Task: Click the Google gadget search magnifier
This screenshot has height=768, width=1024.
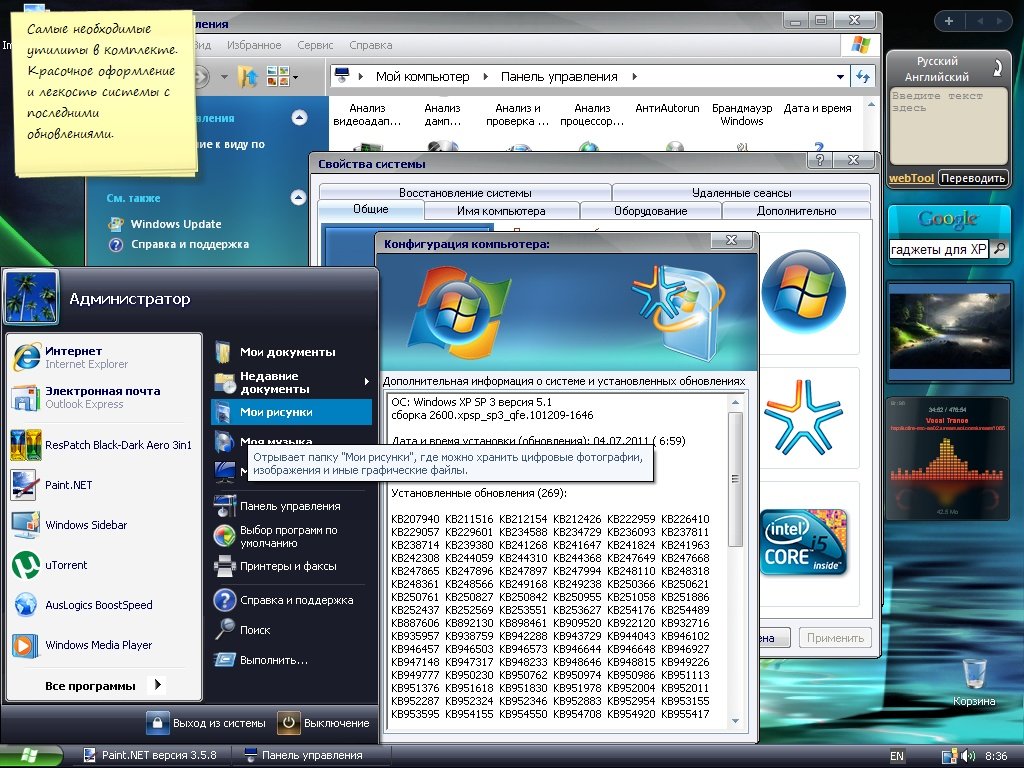Action: (x=999, y=249)
